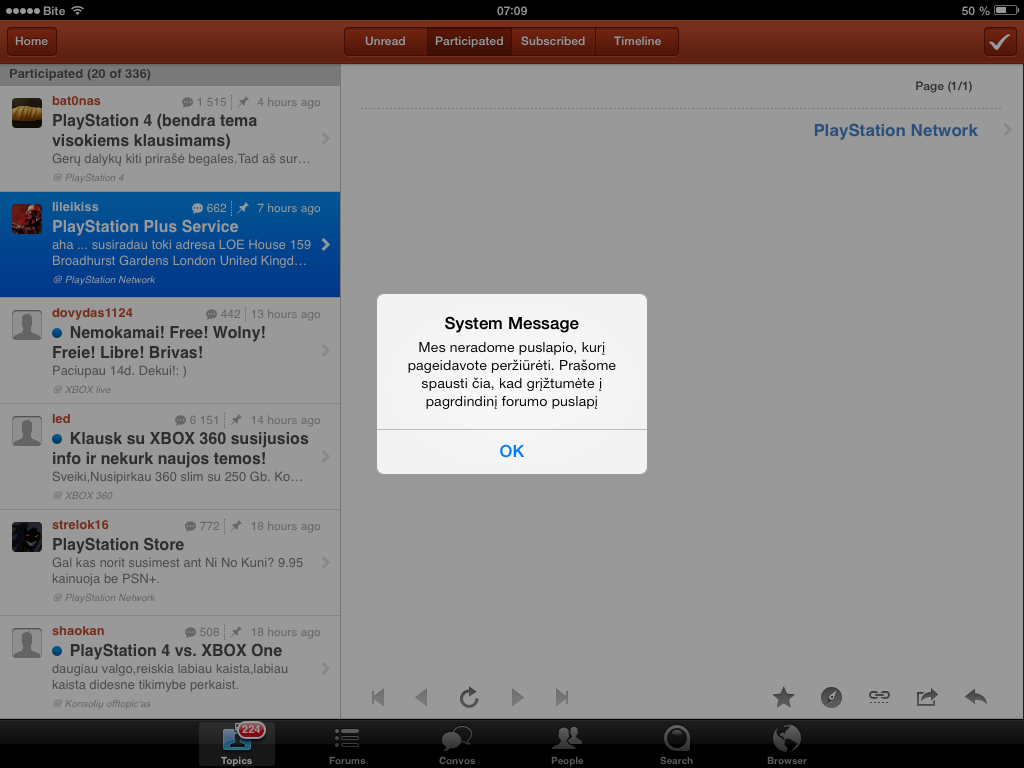Tap @ XBOX live forum label

(x=82, y=389)
